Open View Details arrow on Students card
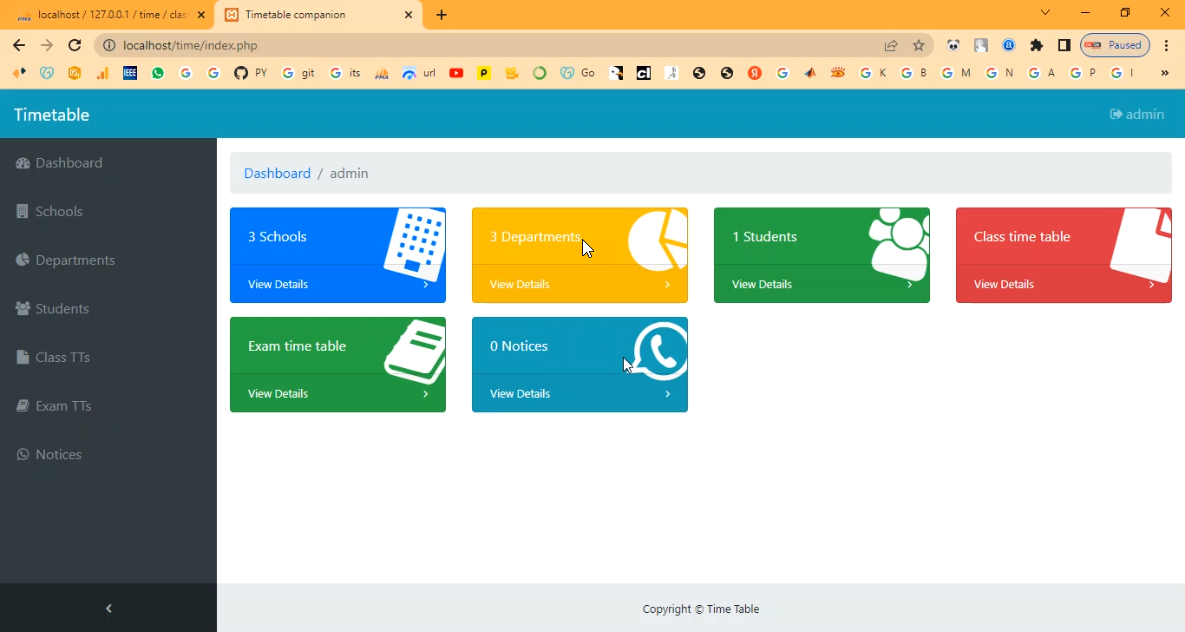Screen dimensions: 1185x632 [909, 285]
